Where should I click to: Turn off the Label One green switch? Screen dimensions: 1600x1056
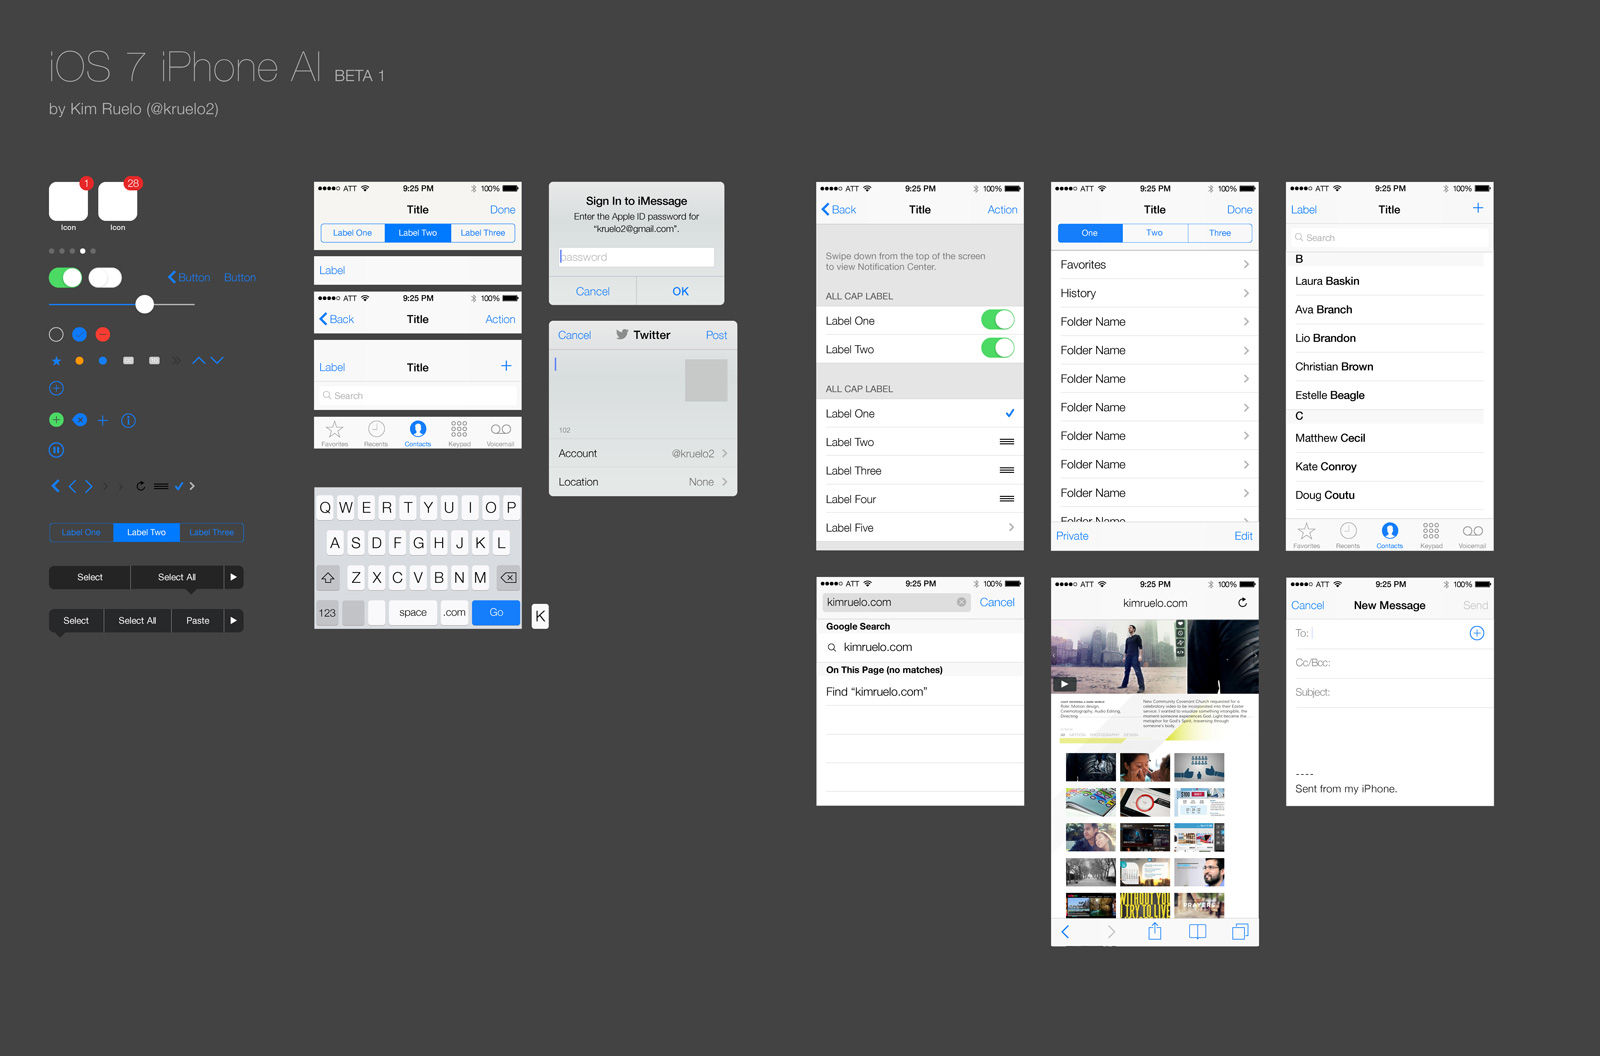click(x=997, y=319)
